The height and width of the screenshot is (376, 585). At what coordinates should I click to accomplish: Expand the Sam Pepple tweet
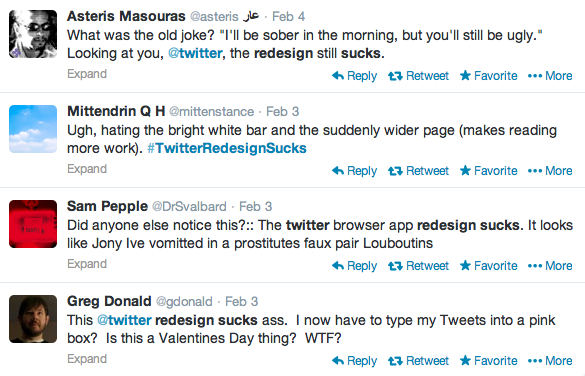87,264
